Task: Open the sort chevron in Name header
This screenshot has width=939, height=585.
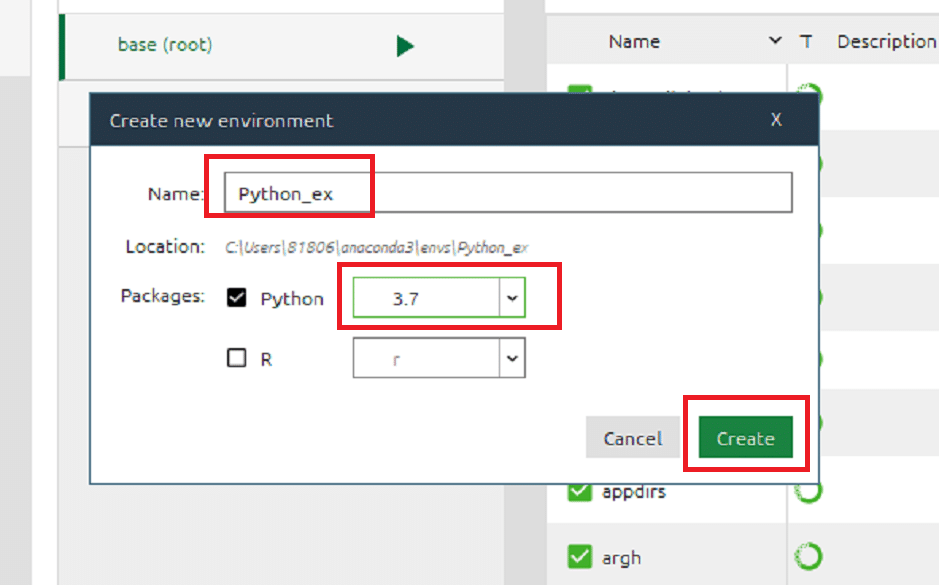Action: [x=775, y=40]
